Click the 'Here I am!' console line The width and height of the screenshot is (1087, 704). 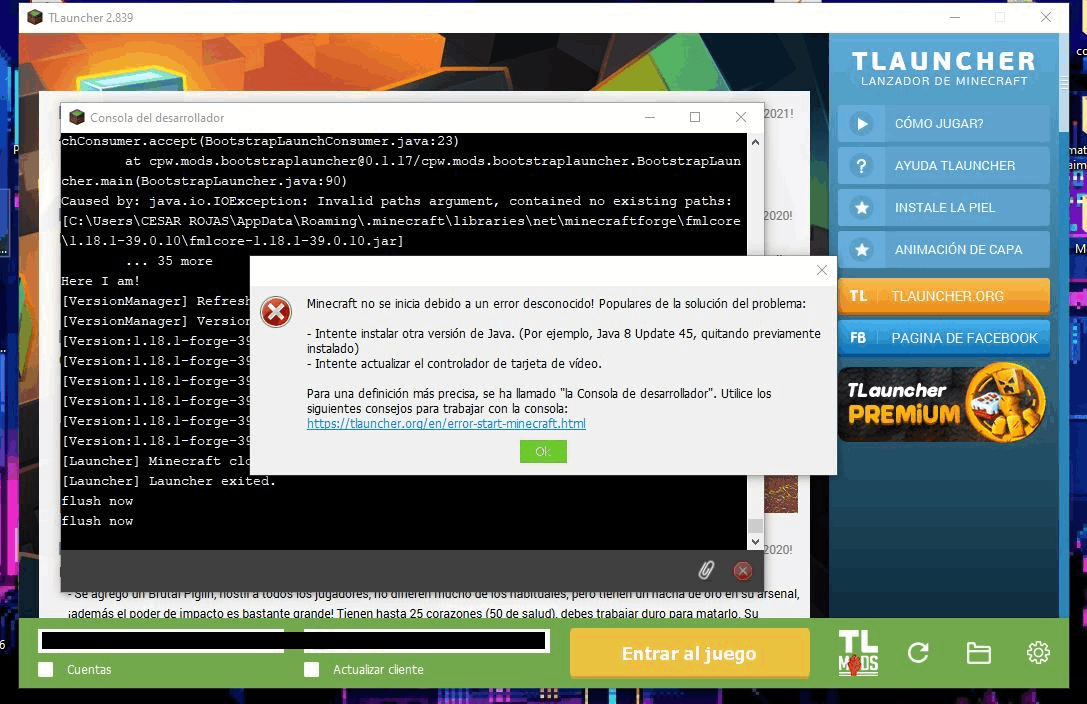coord(101,281)
